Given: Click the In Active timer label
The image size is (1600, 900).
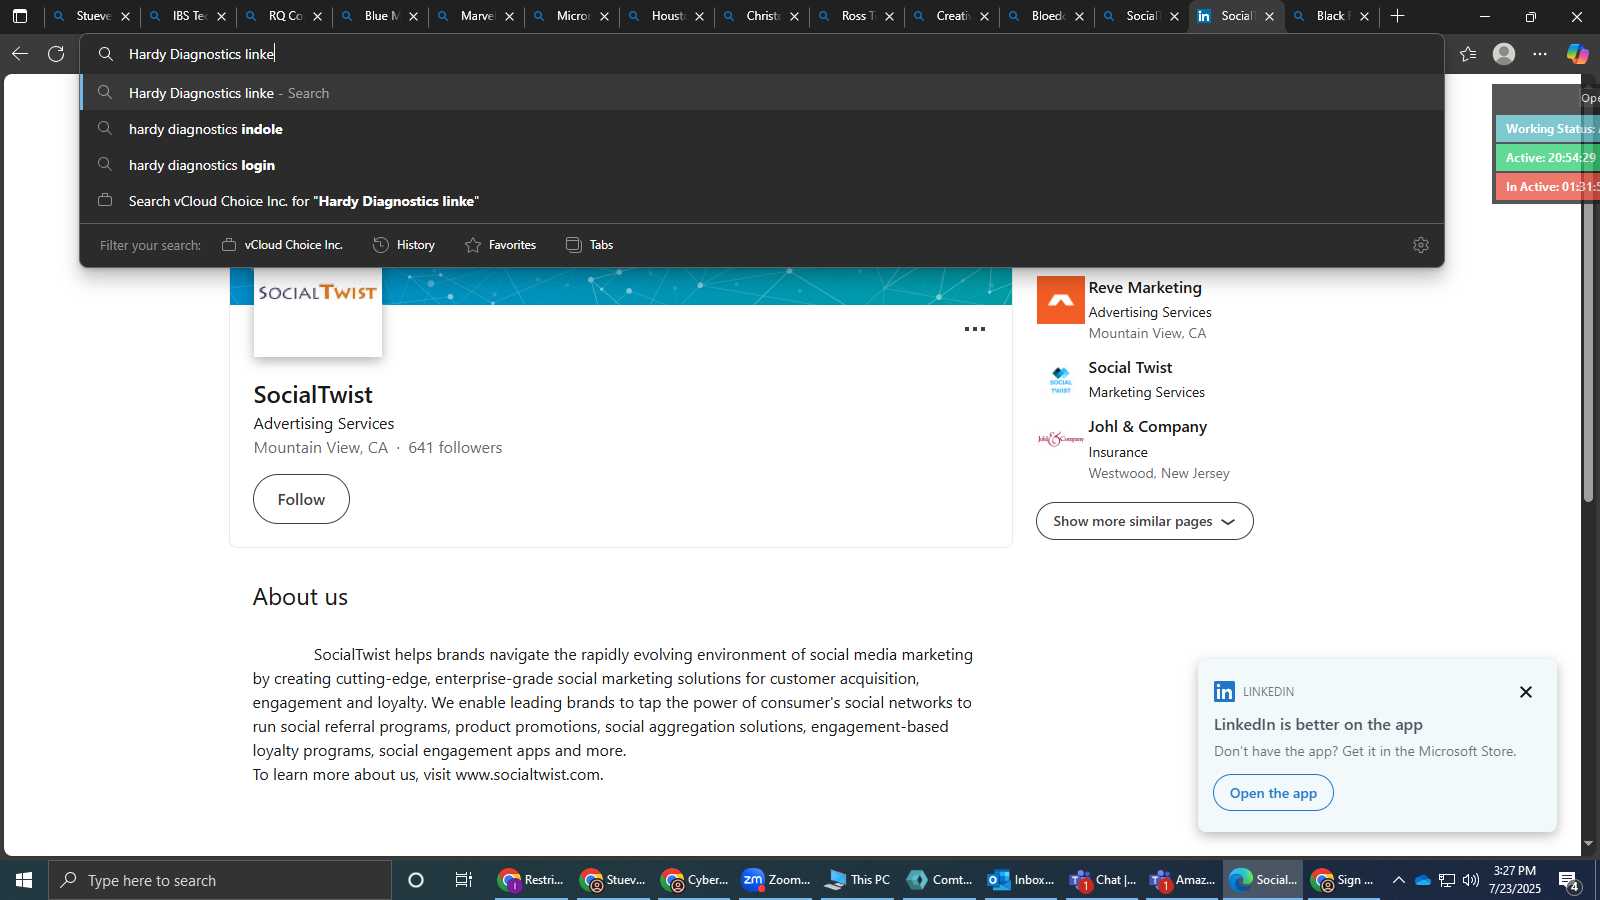Looking at the screenshot, I should click(x=1548, y=187).
